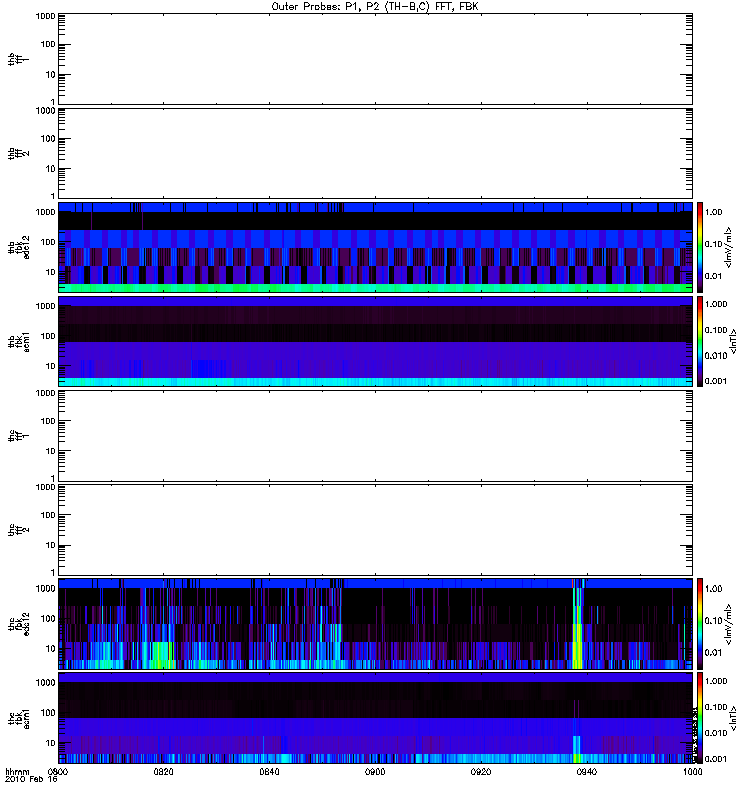The width and height of the screenshot is (750, 800).
Task: Click the "thc fbk scm1" axis label
Action: pos(19,718)
